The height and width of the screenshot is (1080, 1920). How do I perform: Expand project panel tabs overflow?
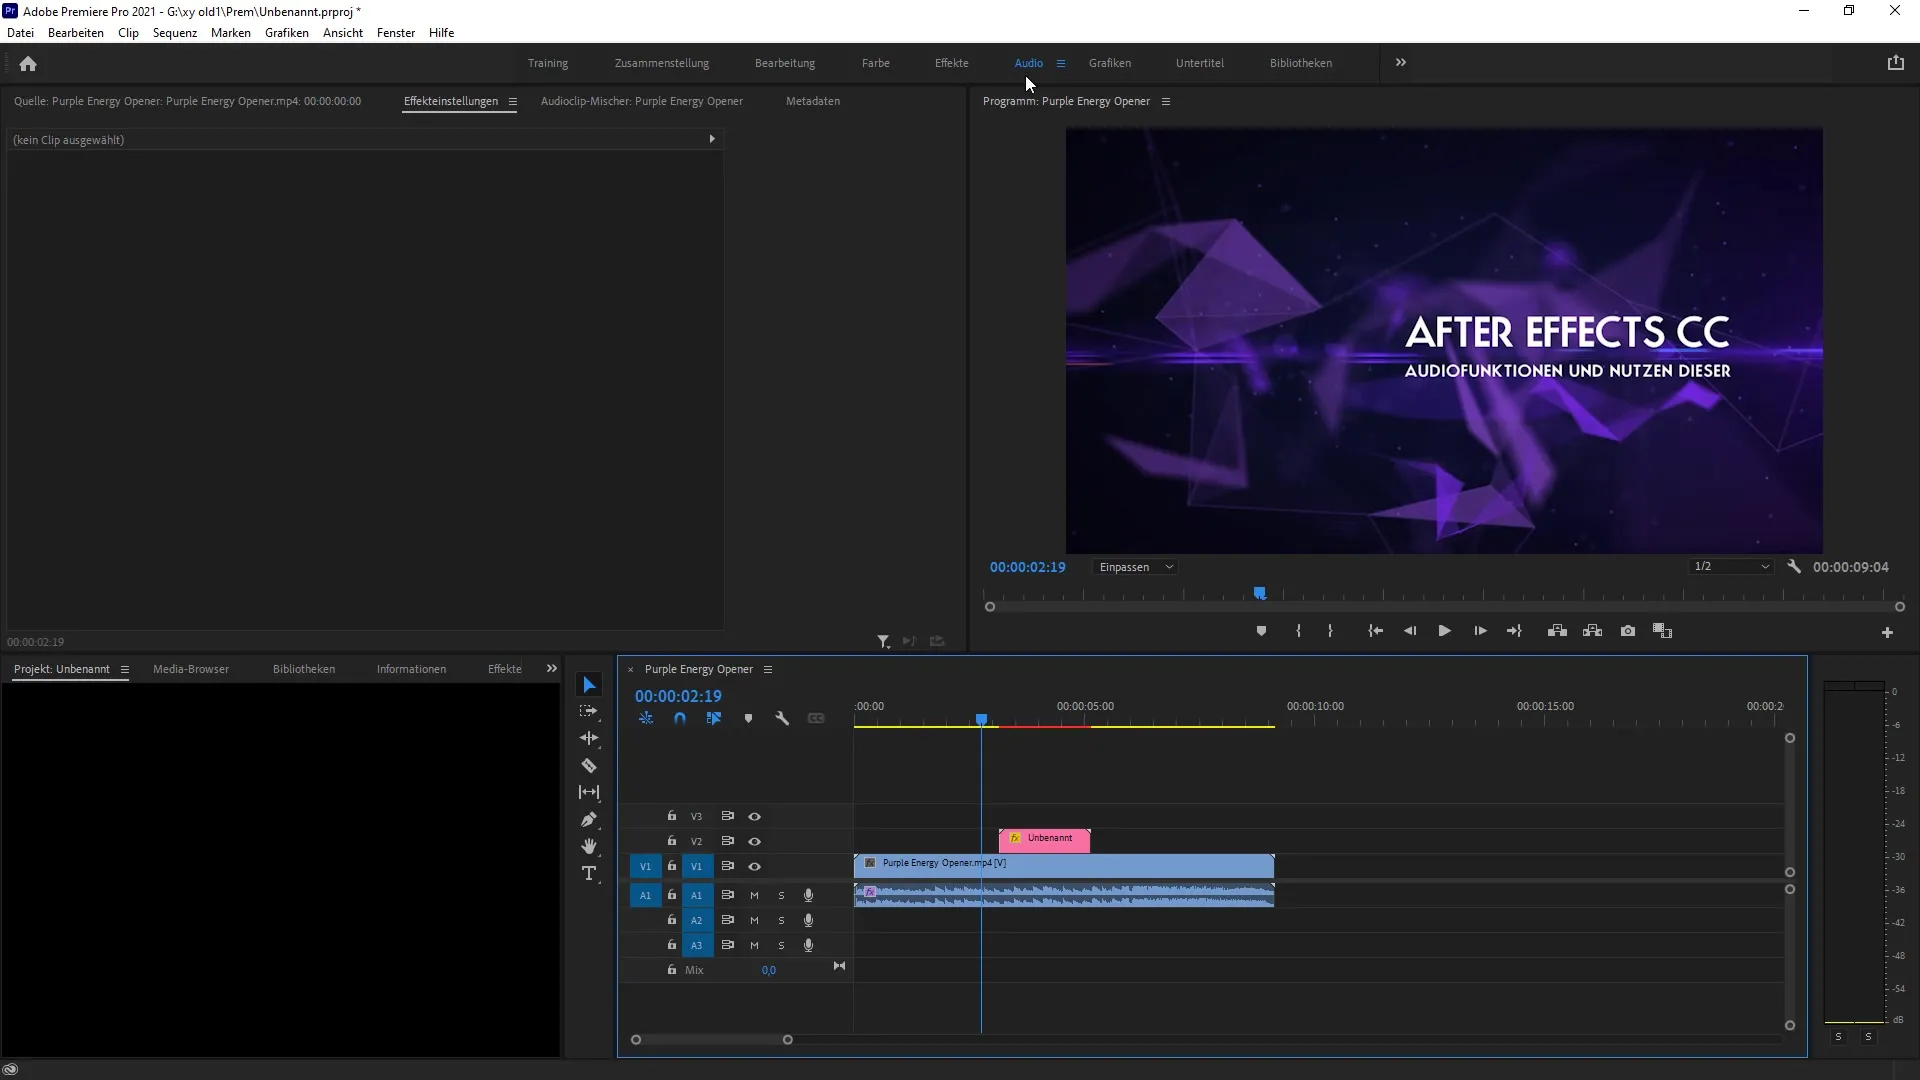[551, 669]
